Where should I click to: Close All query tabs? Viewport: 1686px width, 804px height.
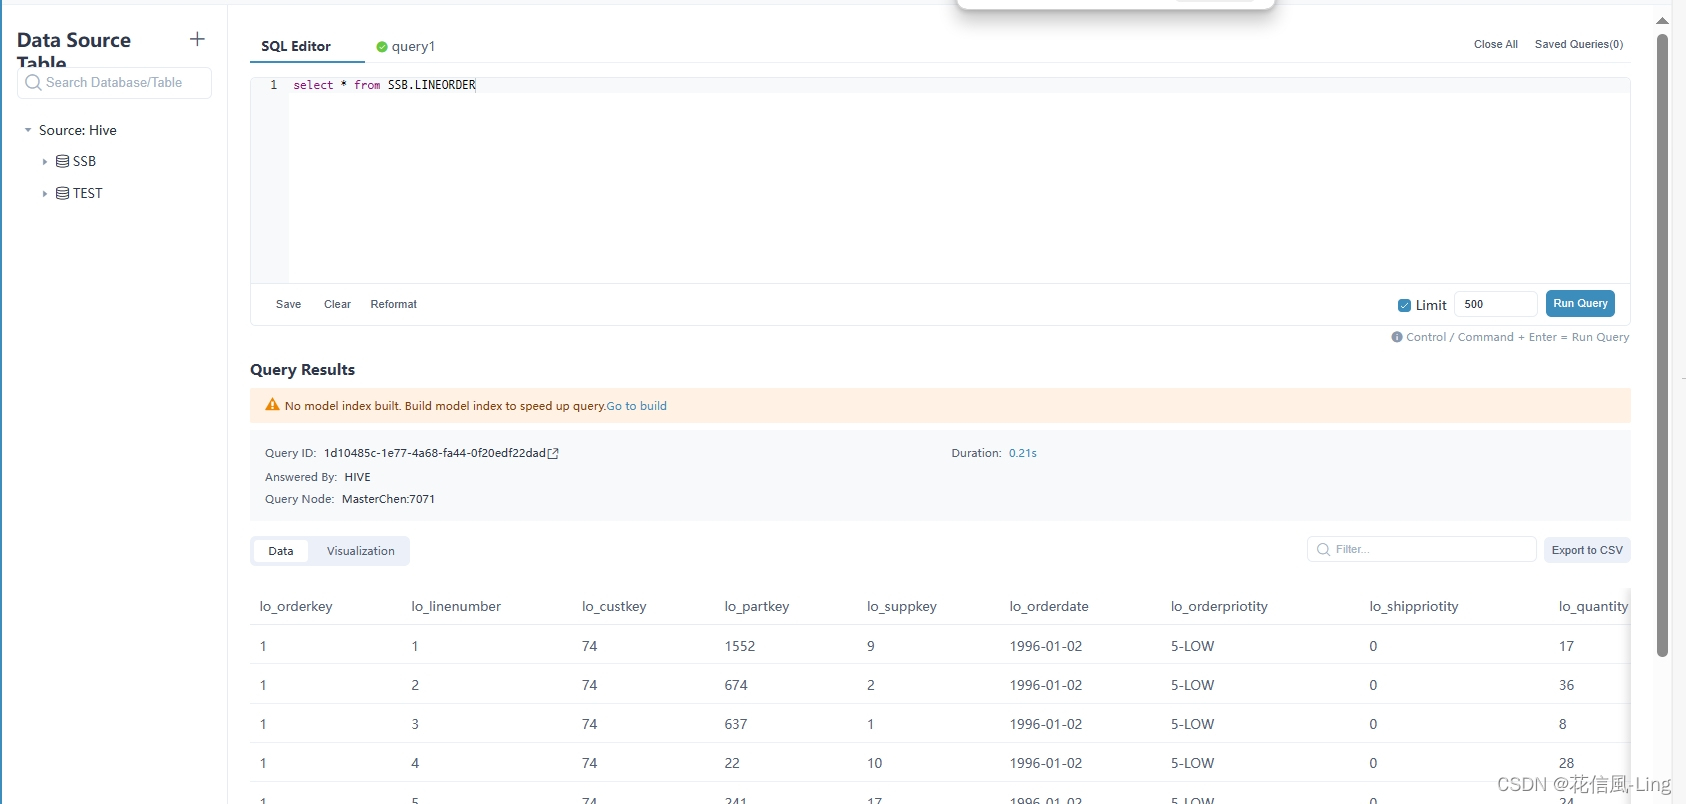pos(1495,44)
